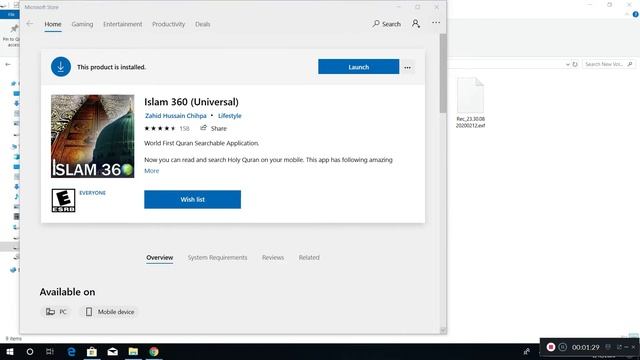The height and width of the screenshot is (360, 640).
Task: Open Cortana search circle on taskbar
Action: click(x=29, y=351)
